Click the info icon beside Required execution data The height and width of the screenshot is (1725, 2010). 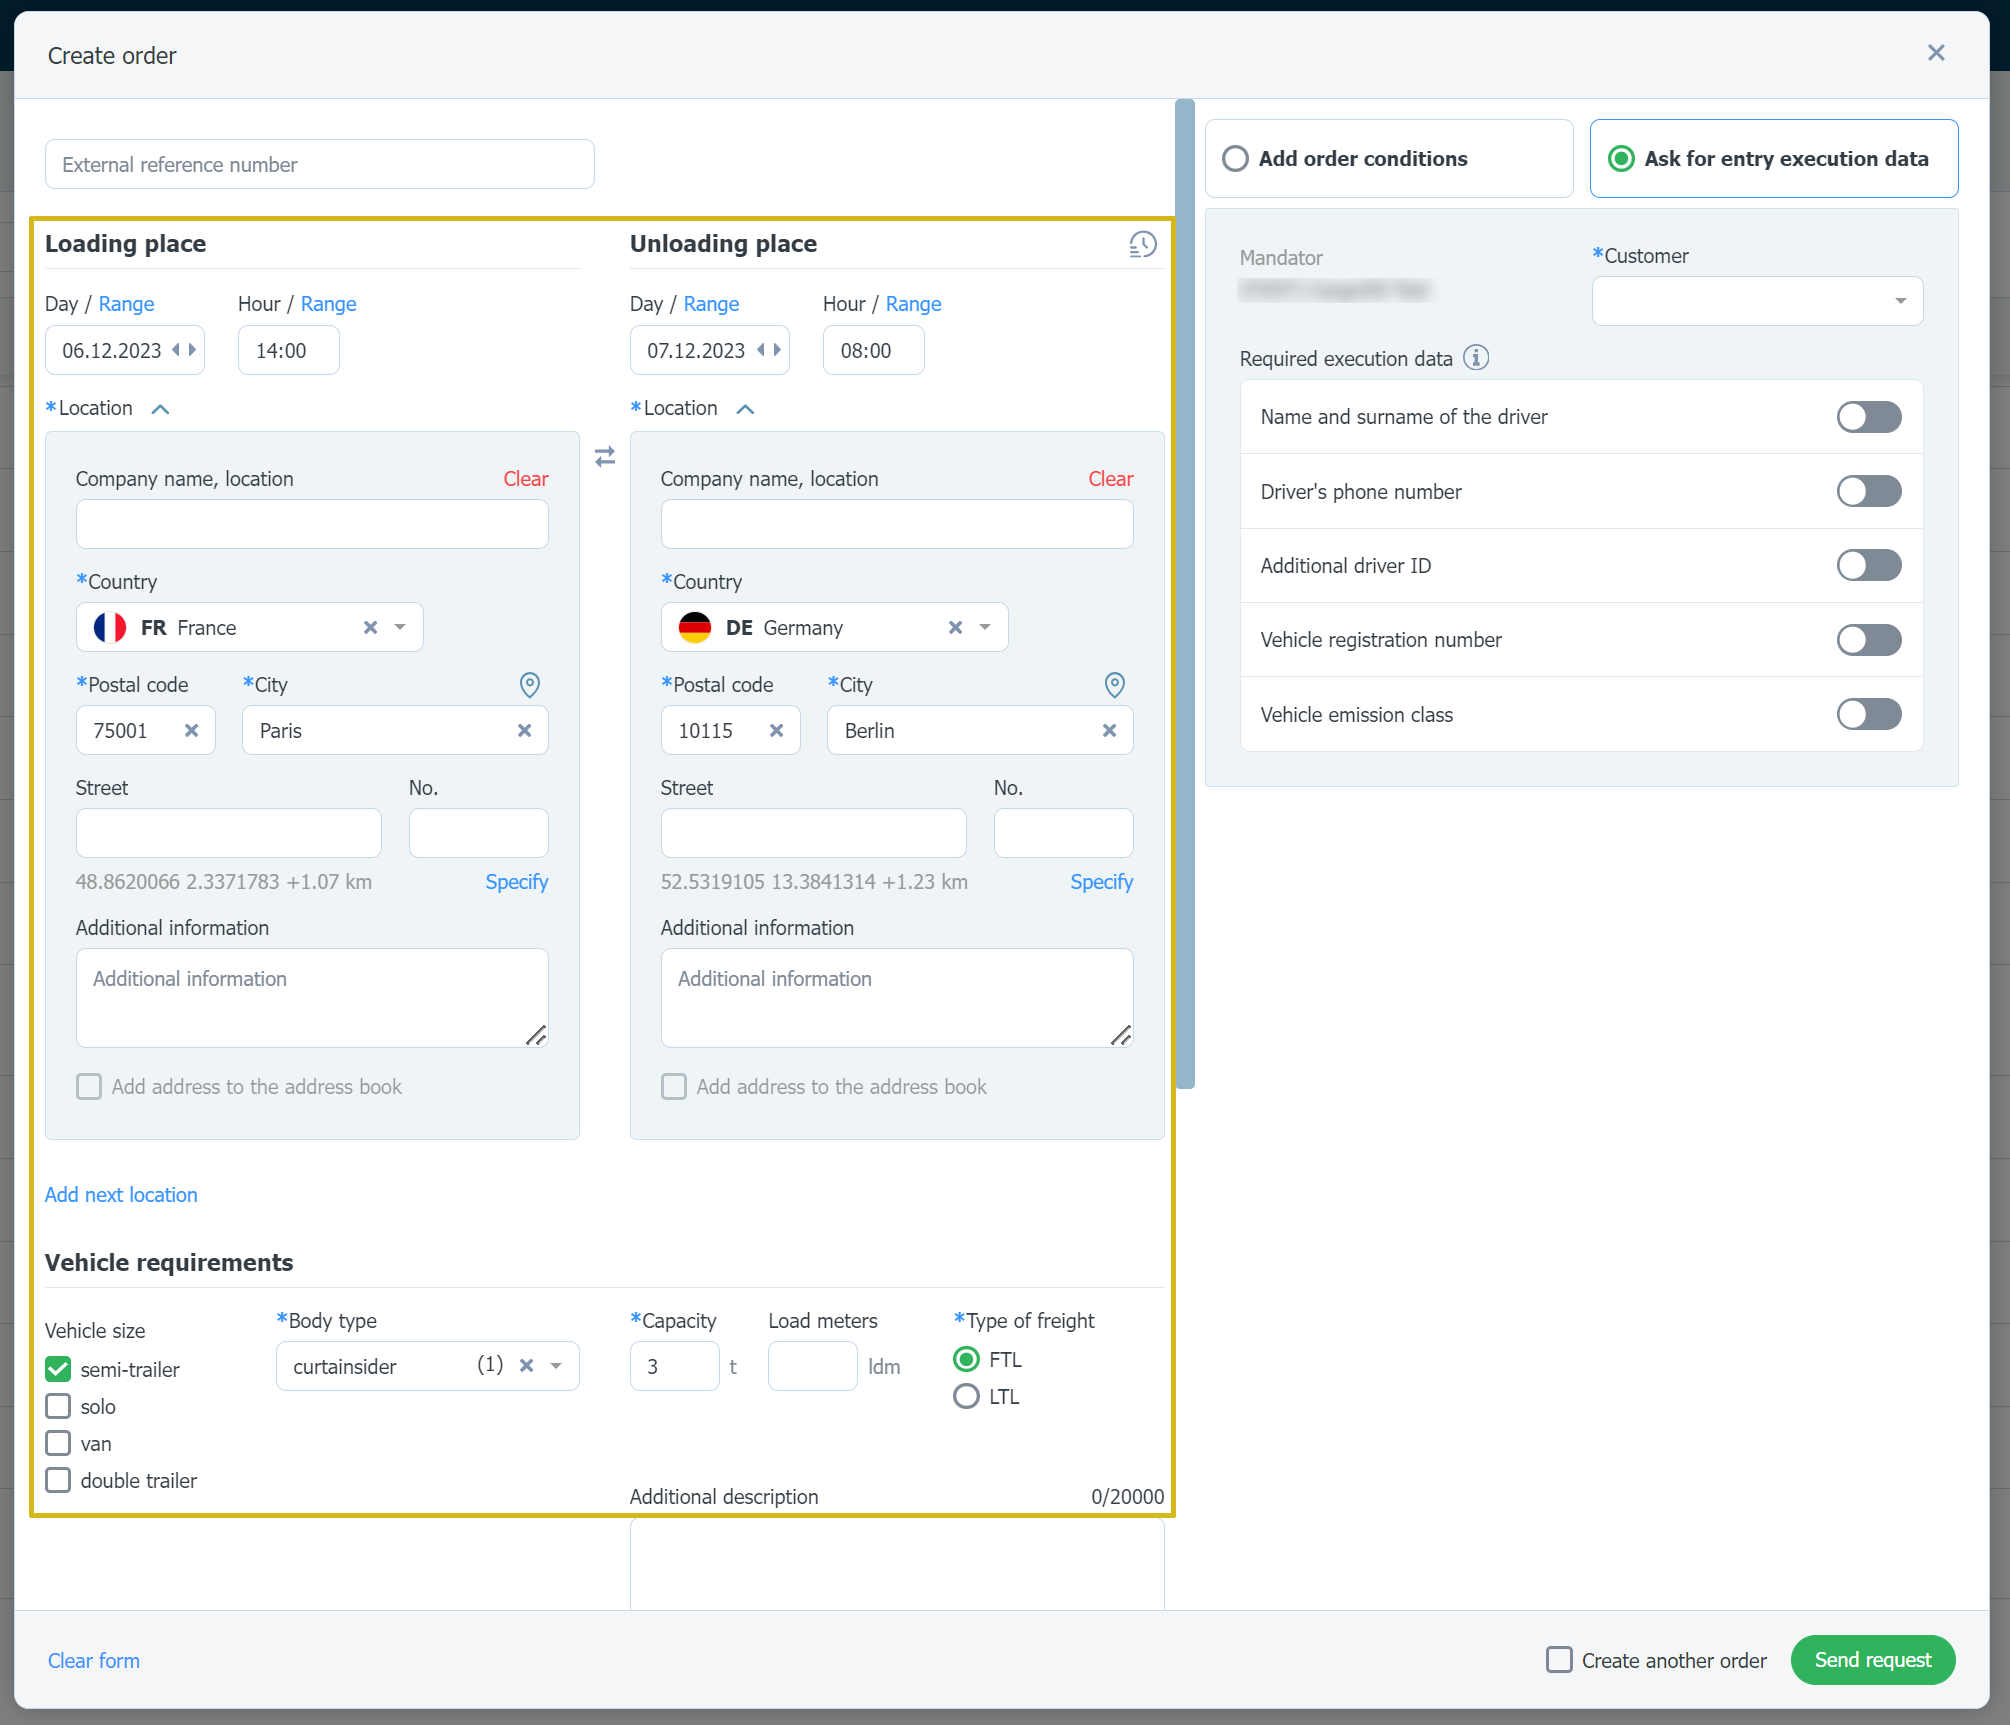click(x=1476, y=358)
